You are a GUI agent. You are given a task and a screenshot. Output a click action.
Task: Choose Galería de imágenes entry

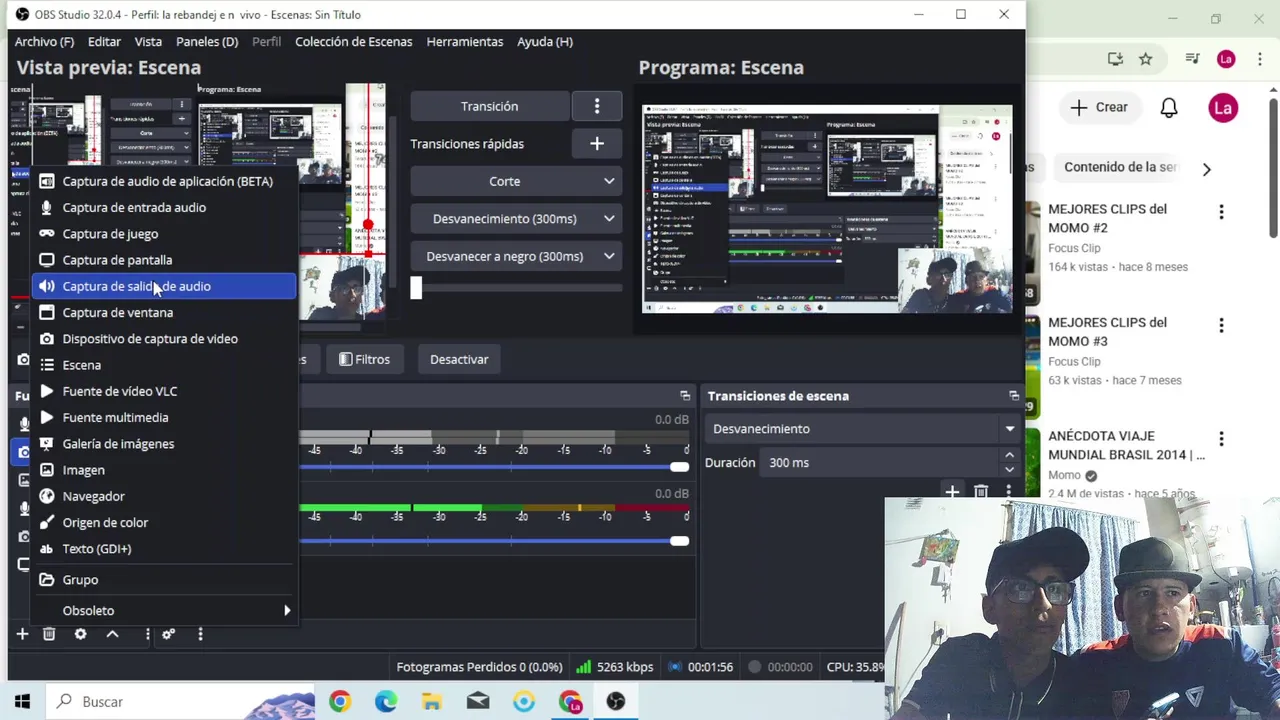164,443
